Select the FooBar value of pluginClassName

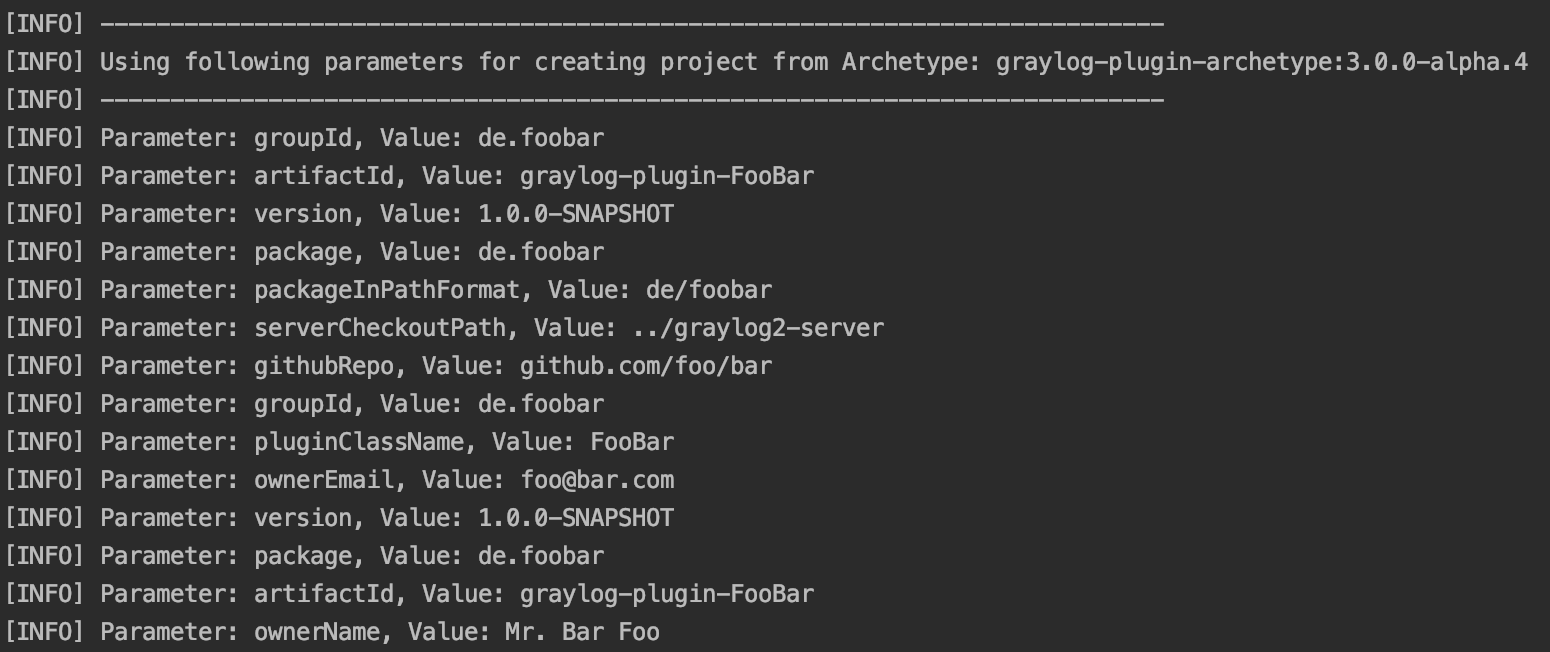click(x=632, y=442)
